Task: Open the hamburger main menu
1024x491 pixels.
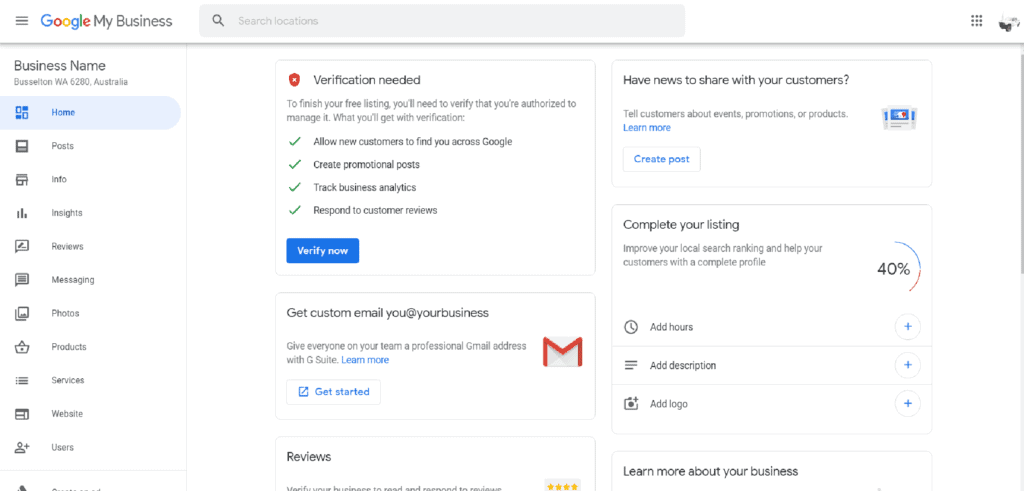Action: pos(22,21)
